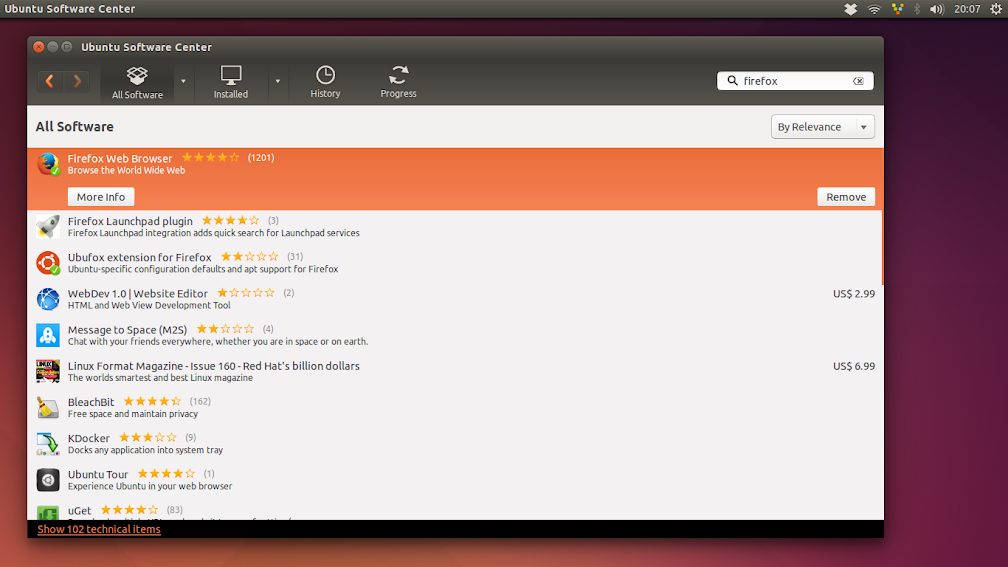The height and width of the screenshot is (567, 1008).
Task: Select the Linux Format Magazine cover icon
Action: pos(48,372)
